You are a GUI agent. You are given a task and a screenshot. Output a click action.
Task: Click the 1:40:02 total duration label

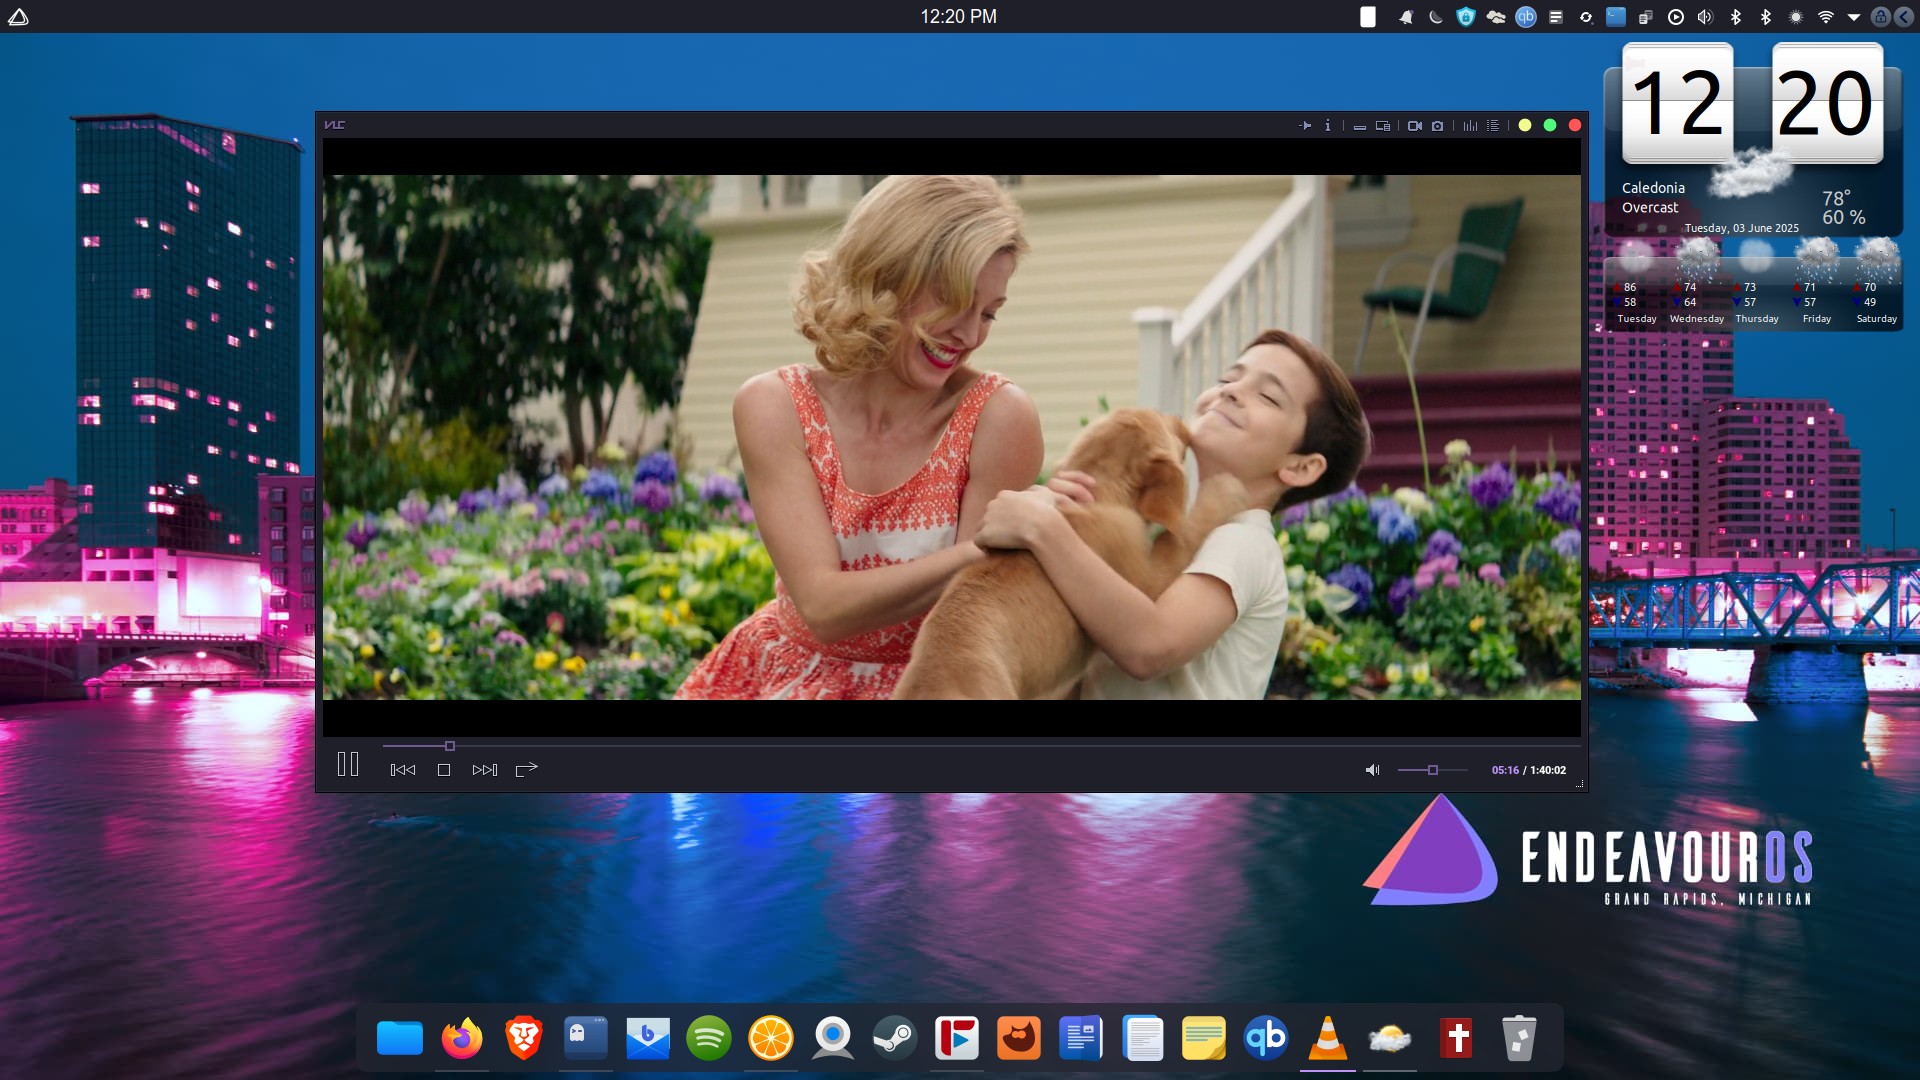point(1548,770)
